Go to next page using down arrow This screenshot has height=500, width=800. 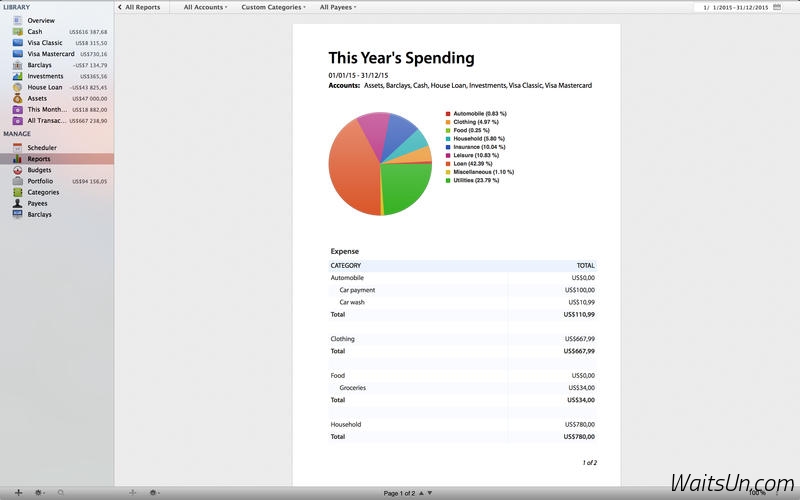point(431,493)
